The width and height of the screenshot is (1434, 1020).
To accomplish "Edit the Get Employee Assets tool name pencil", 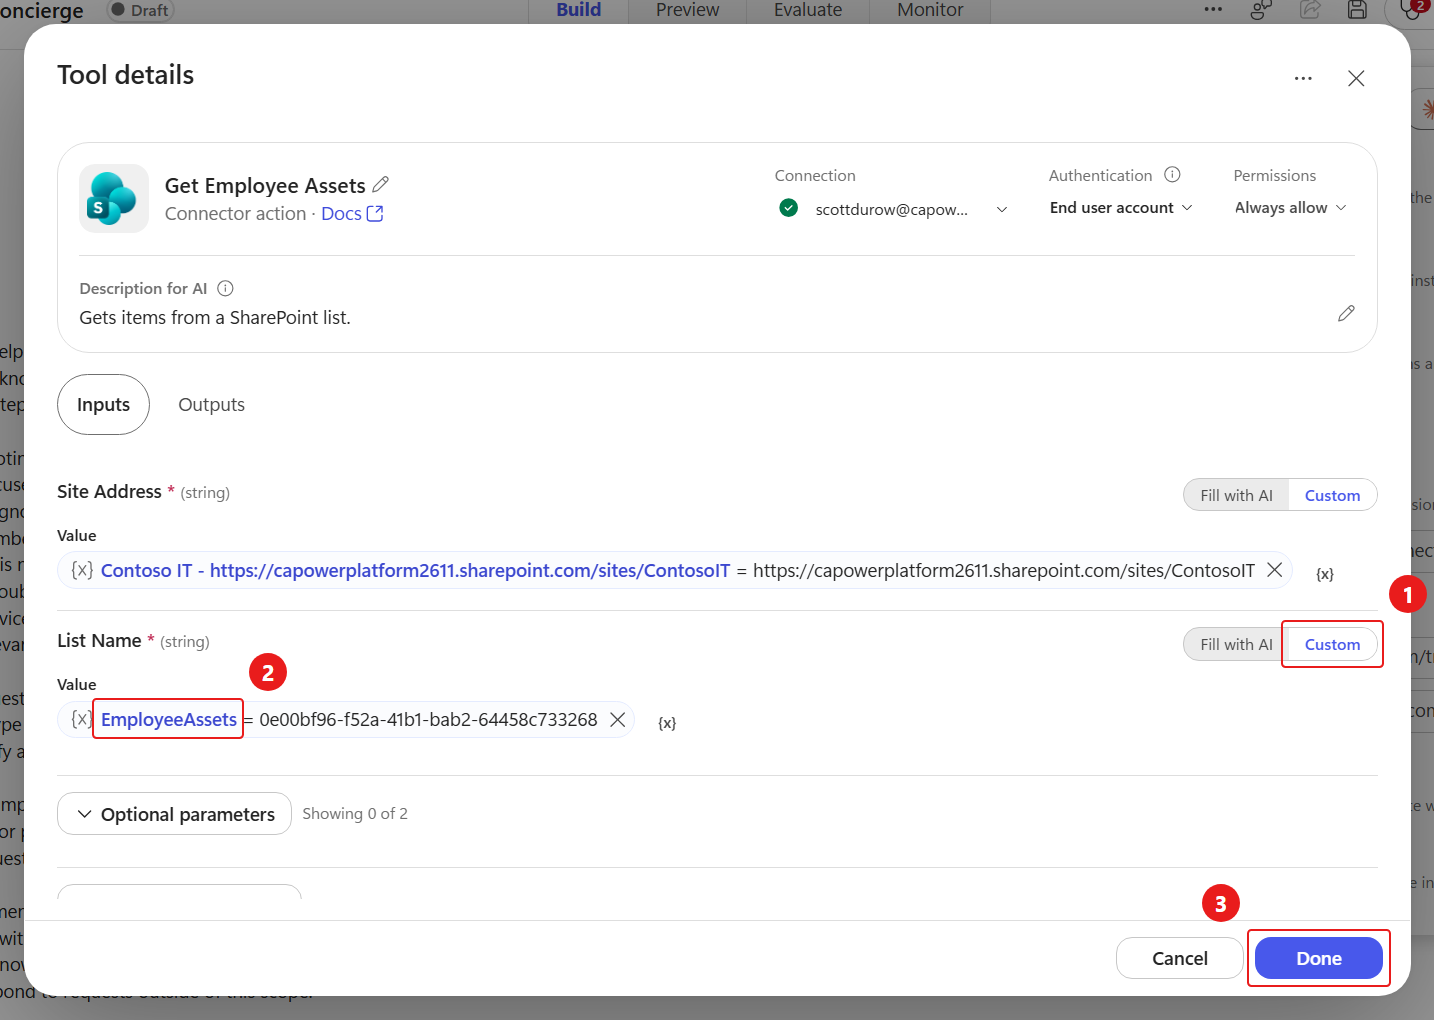I will pos(381,185).
